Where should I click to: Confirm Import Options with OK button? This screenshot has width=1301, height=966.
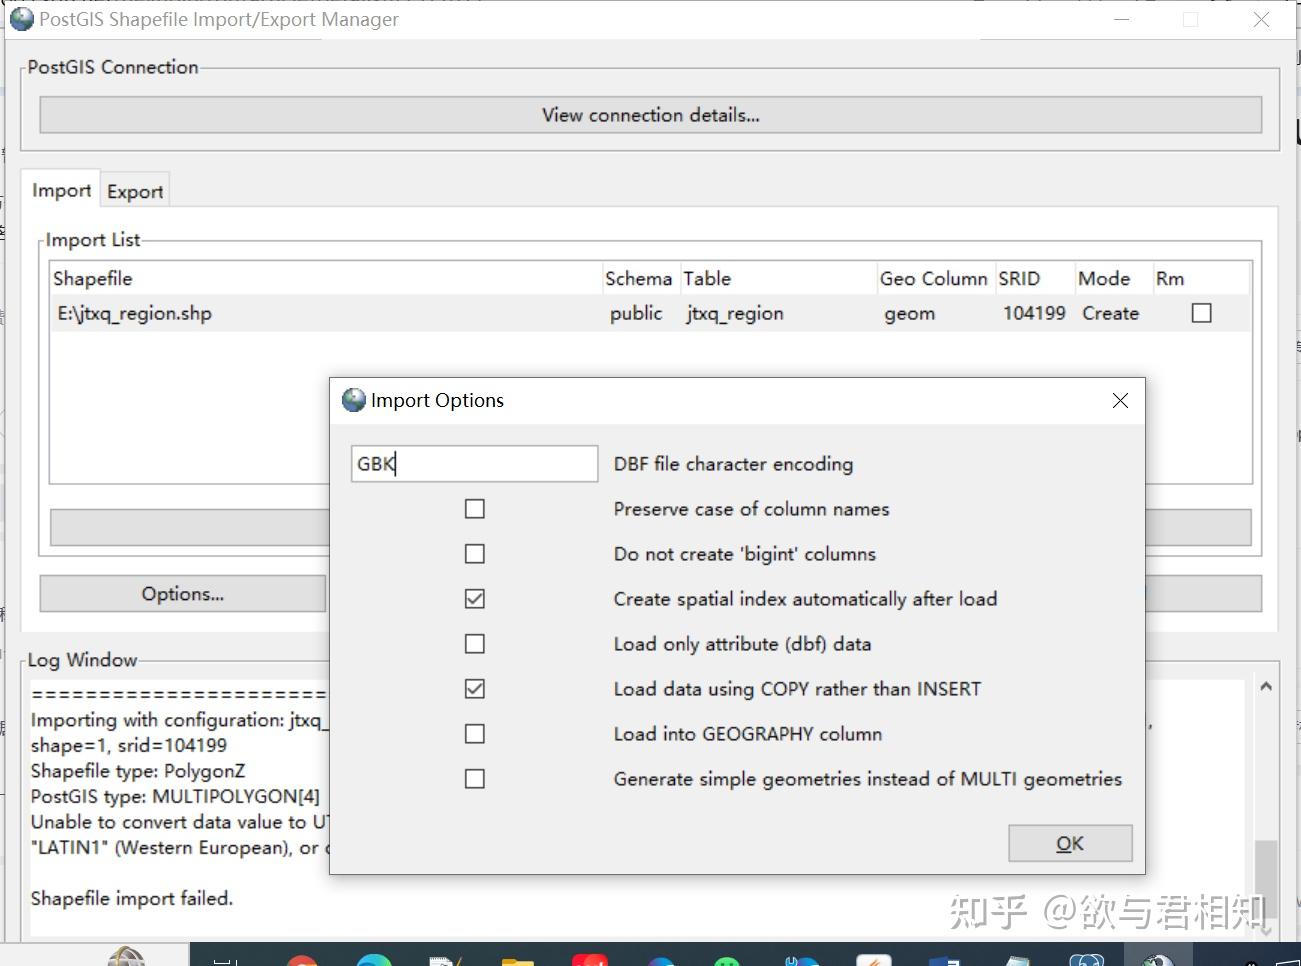click(1070, 843)
